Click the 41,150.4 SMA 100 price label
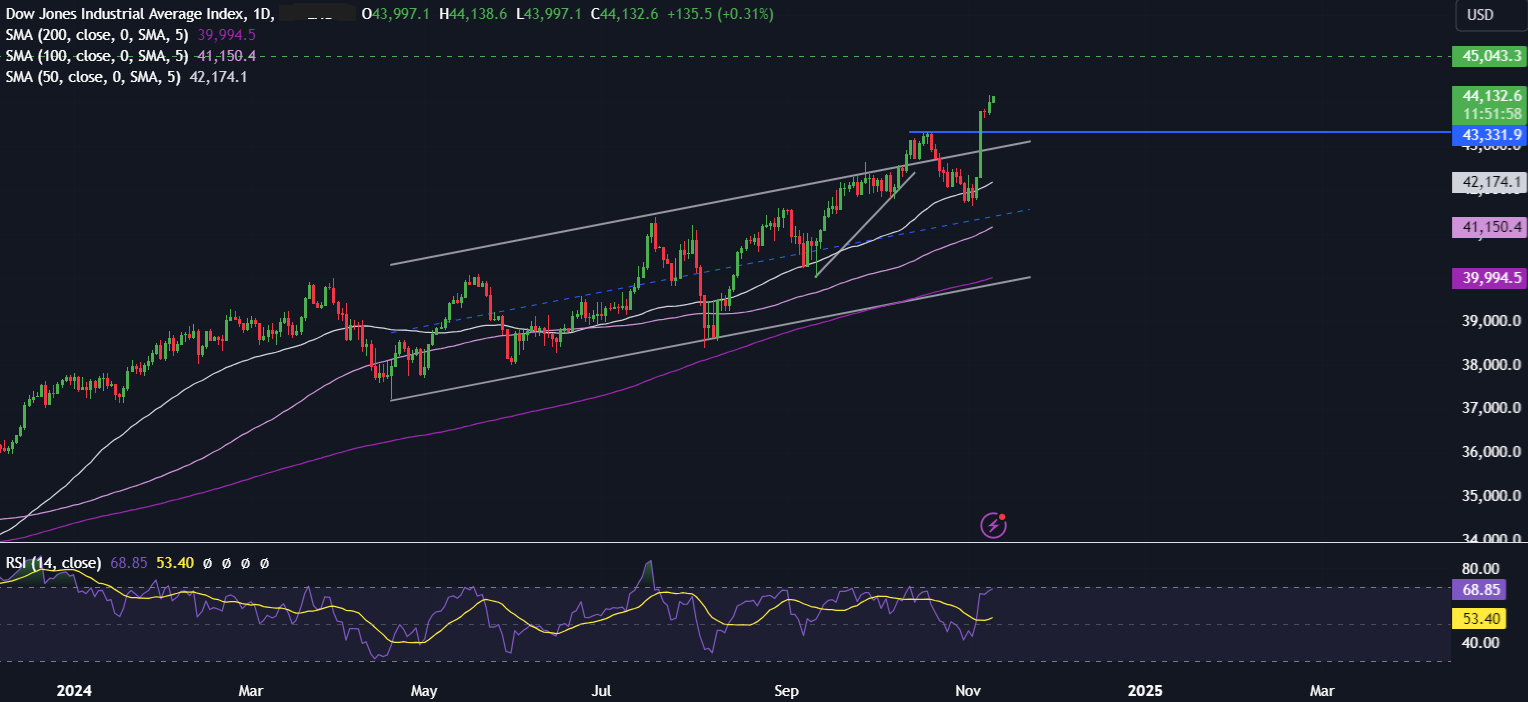 [1489, 228]
